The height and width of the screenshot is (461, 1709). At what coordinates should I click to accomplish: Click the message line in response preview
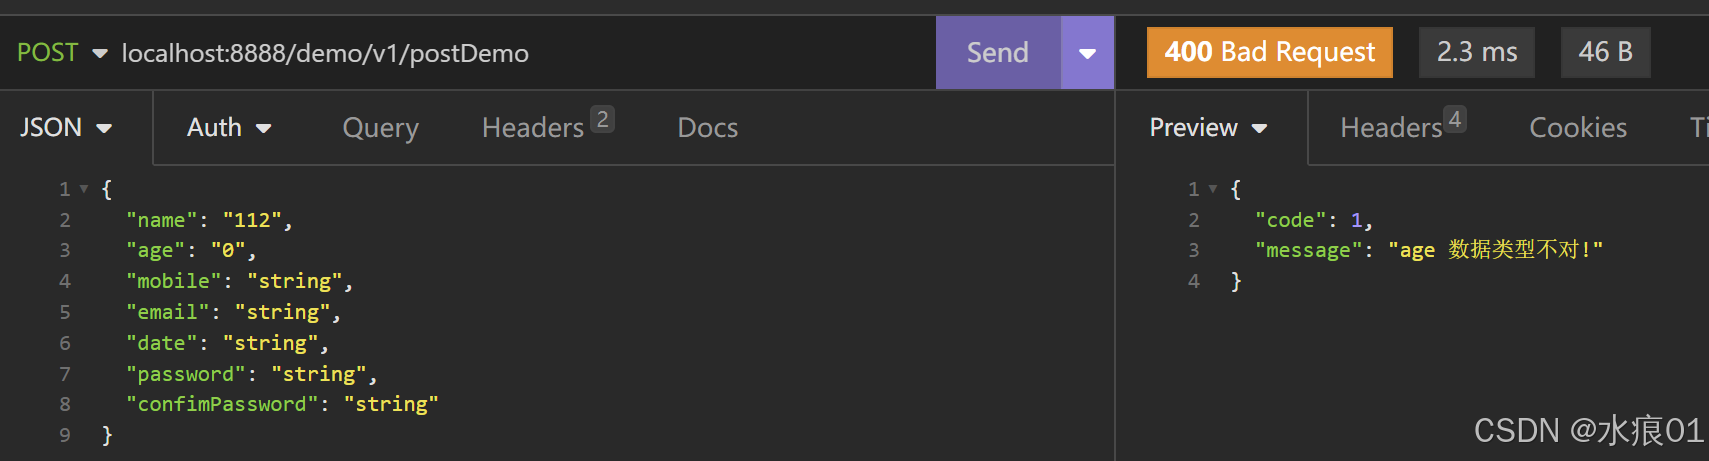pyautogui.click(x=1429, y=250)
